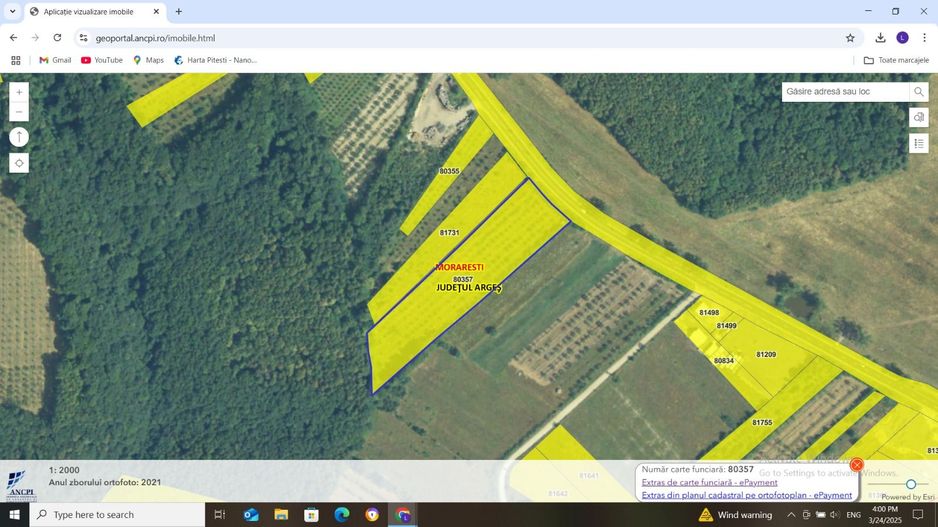Image resolution: width=938 pixels, height=527 pixels.
Task: Open Extras de carte funciară ePayment link
Action: click(709, 482)
